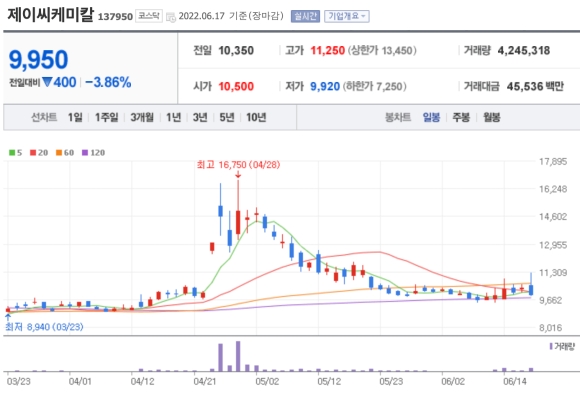
Task: Click the volume value 4,245,318
Action: [524, 50]
